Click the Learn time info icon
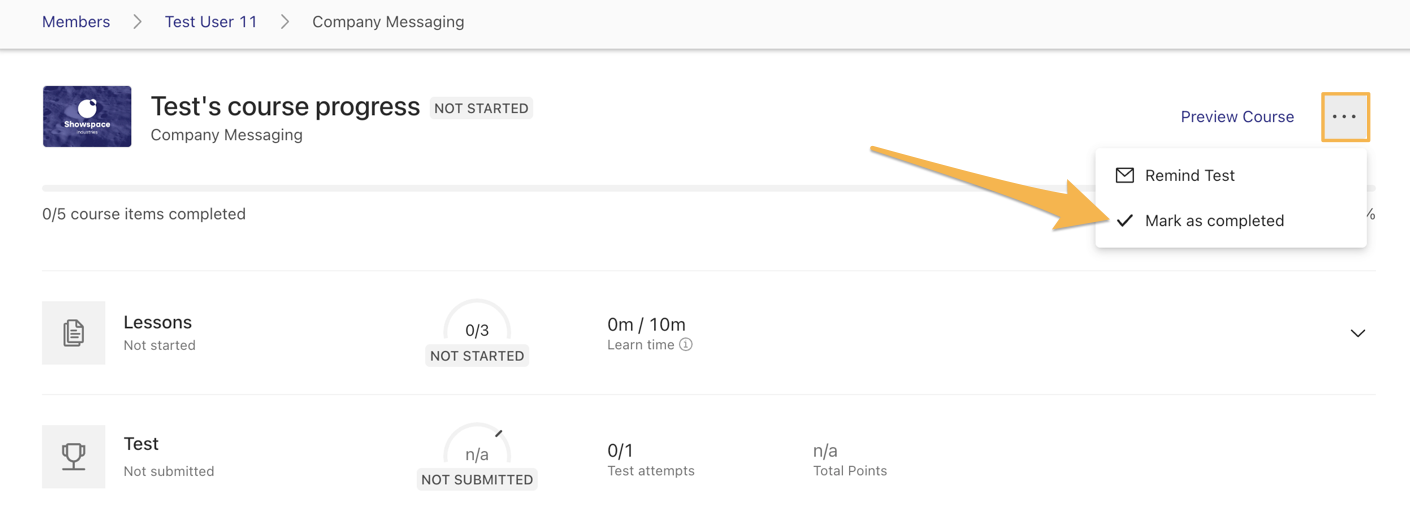The height and width of the screenshot is (518, 1410). 686,345
